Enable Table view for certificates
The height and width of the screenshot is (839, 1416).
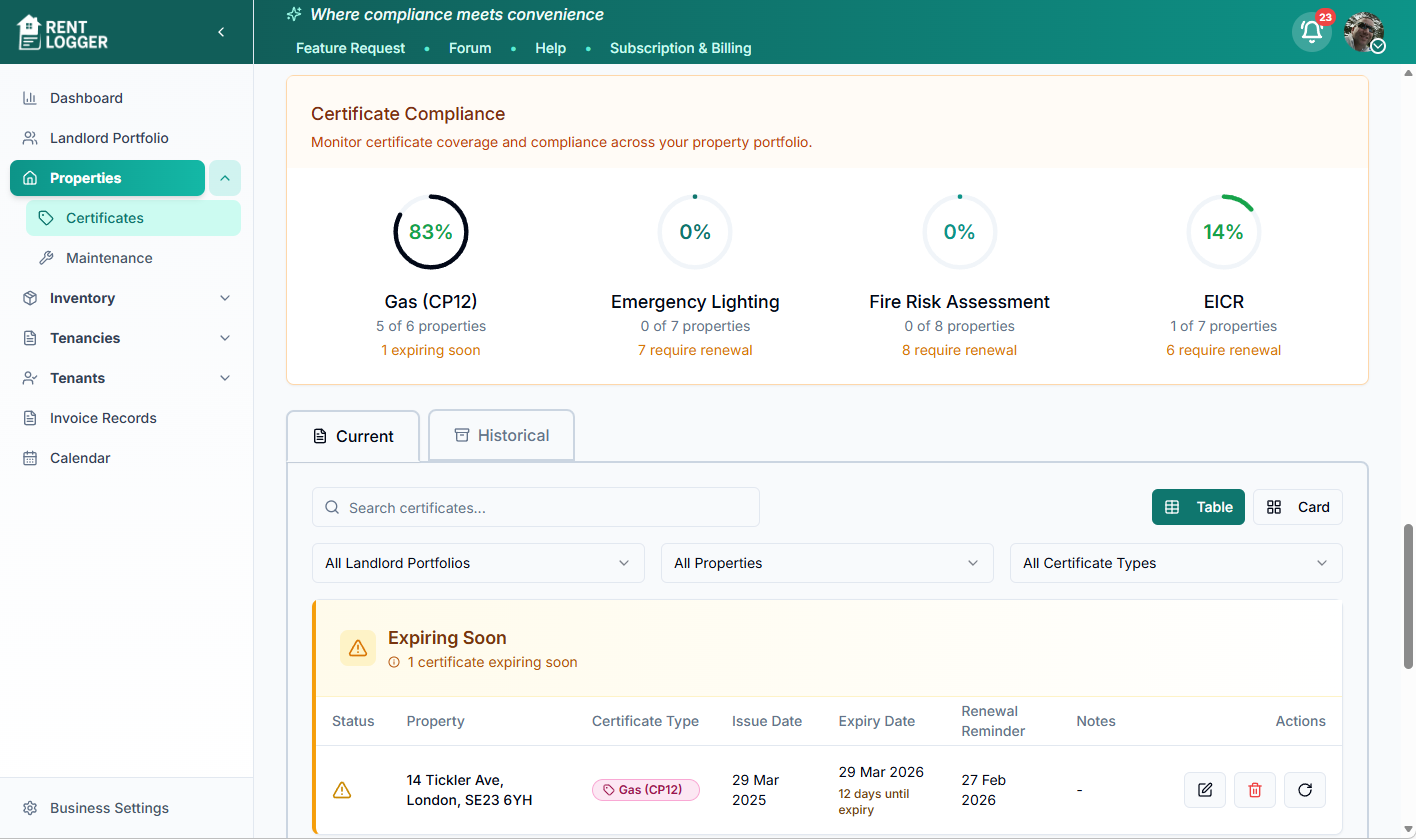(1198, 506)
